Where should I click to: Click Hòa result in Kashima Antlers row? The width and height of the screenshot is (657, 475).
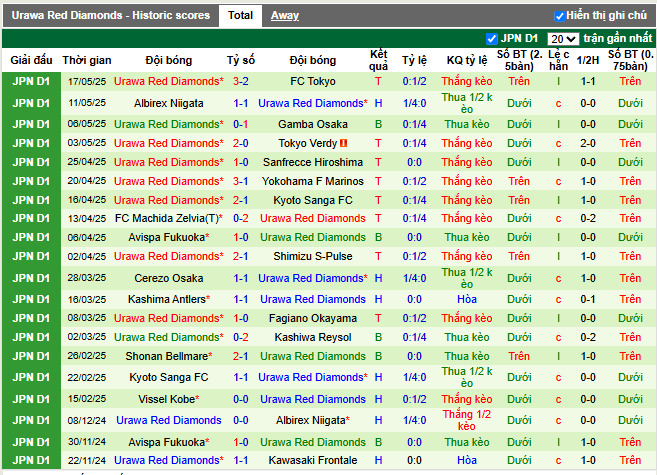[x=467, y=299]
